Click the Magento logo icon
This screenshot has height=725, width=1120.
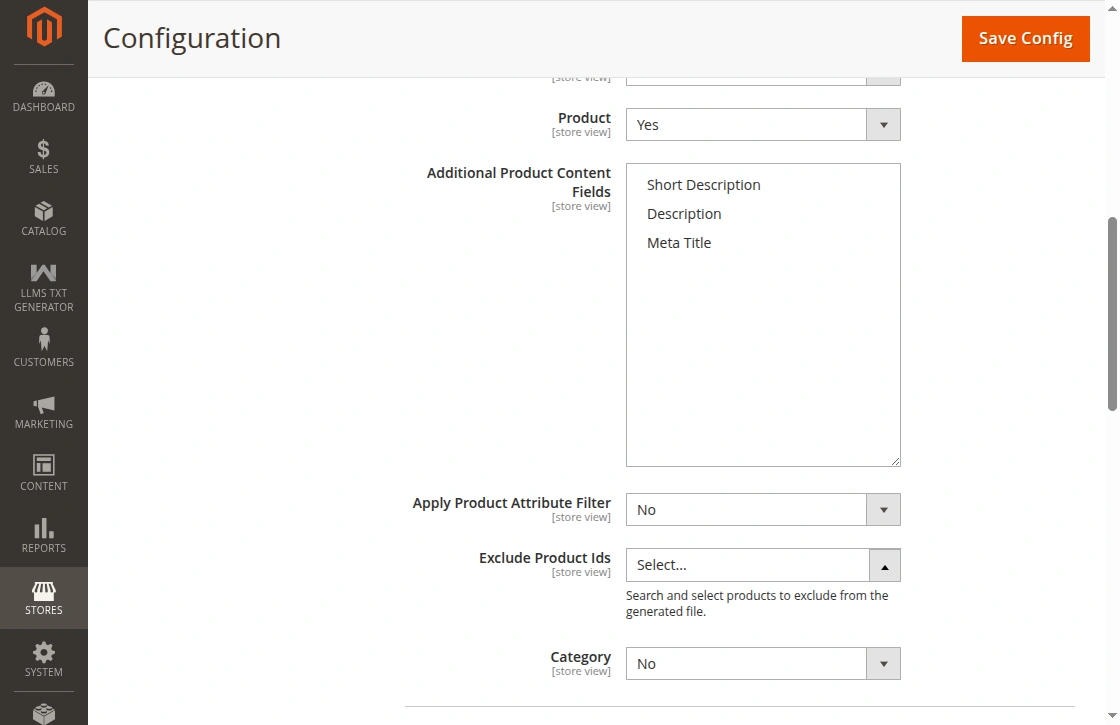coord(44,26)
